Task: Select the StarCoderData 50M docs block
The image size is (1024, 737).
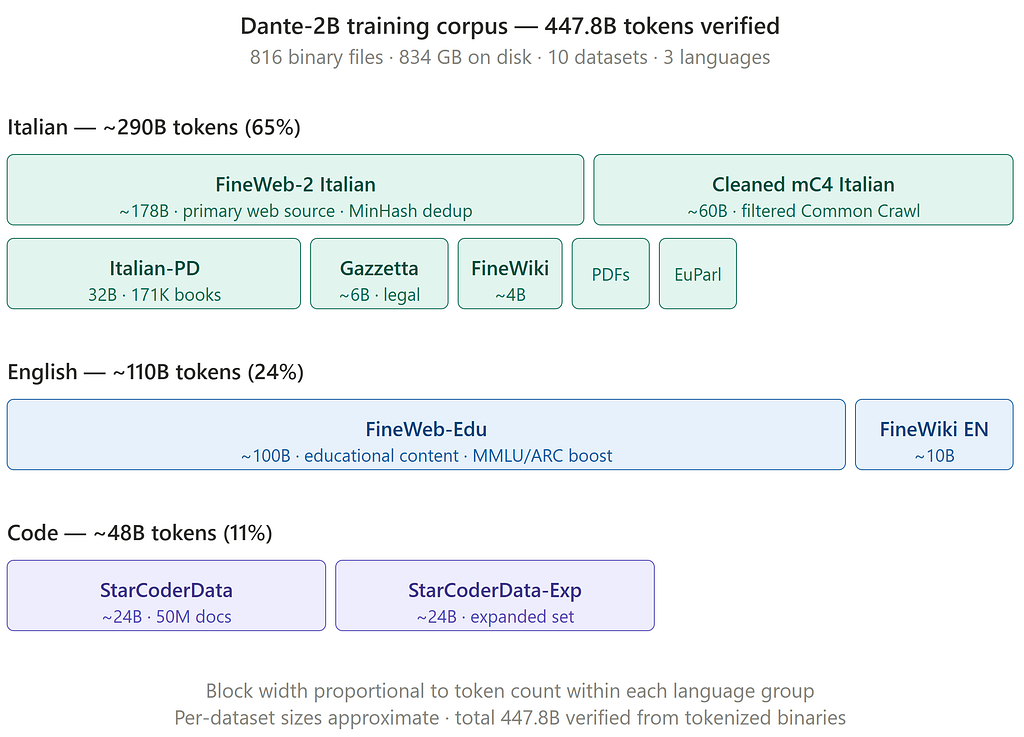Action: 167,595
